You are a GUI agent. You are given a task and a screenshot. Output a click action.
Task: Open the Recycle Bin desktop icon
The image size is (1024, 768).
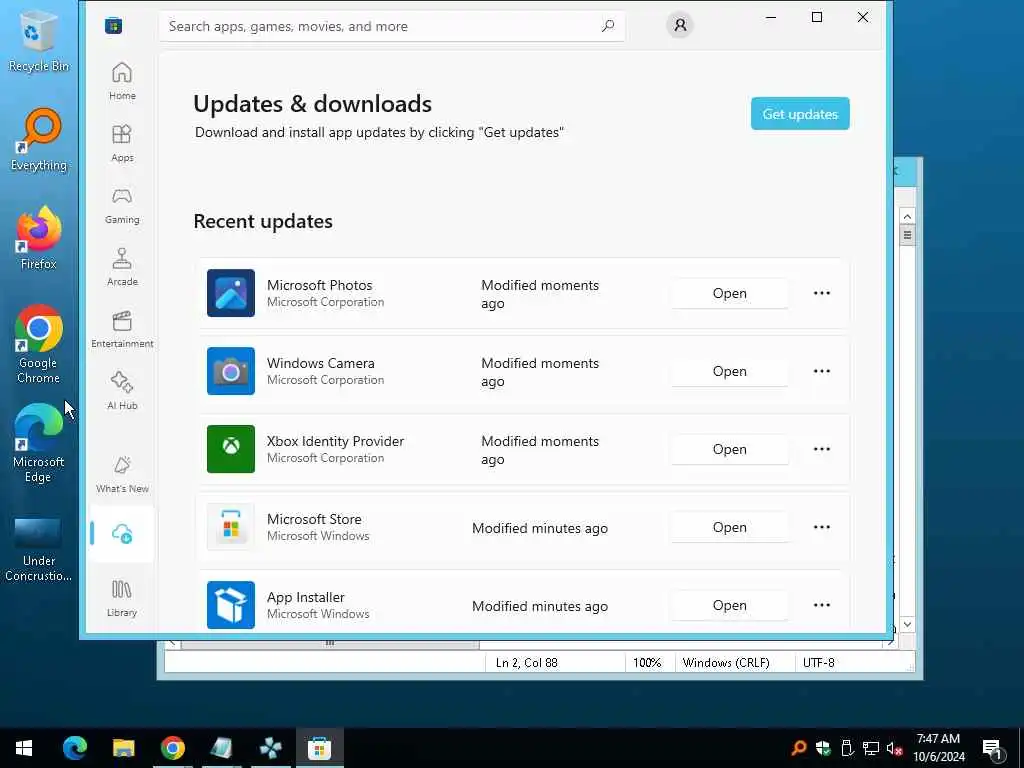(x=39, y=40)
